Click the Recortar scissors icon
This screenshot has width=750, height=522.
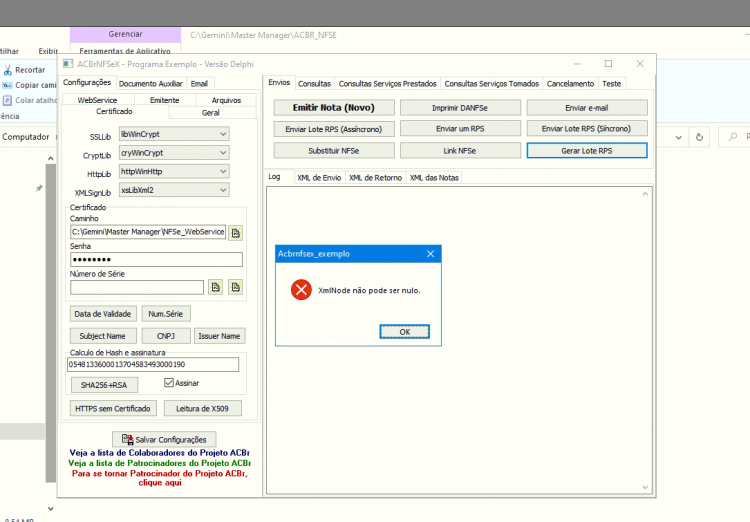click(8, 70)
